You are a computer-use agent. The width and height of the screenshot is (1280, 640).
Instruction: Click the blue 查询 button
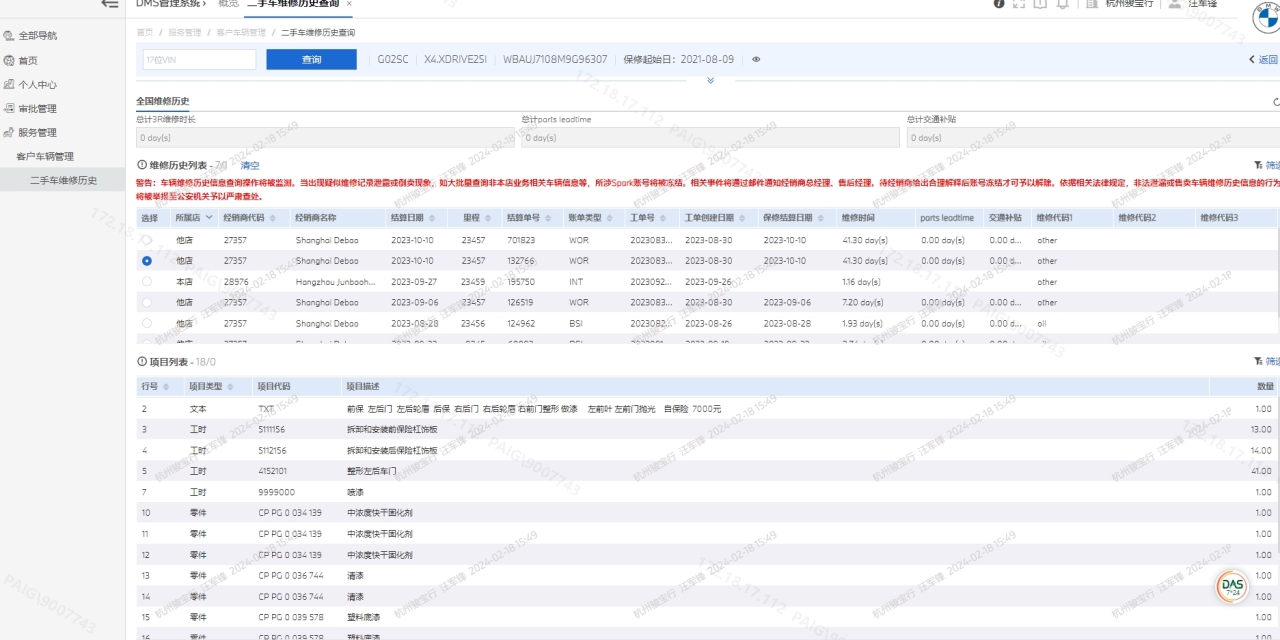[311, 60]
